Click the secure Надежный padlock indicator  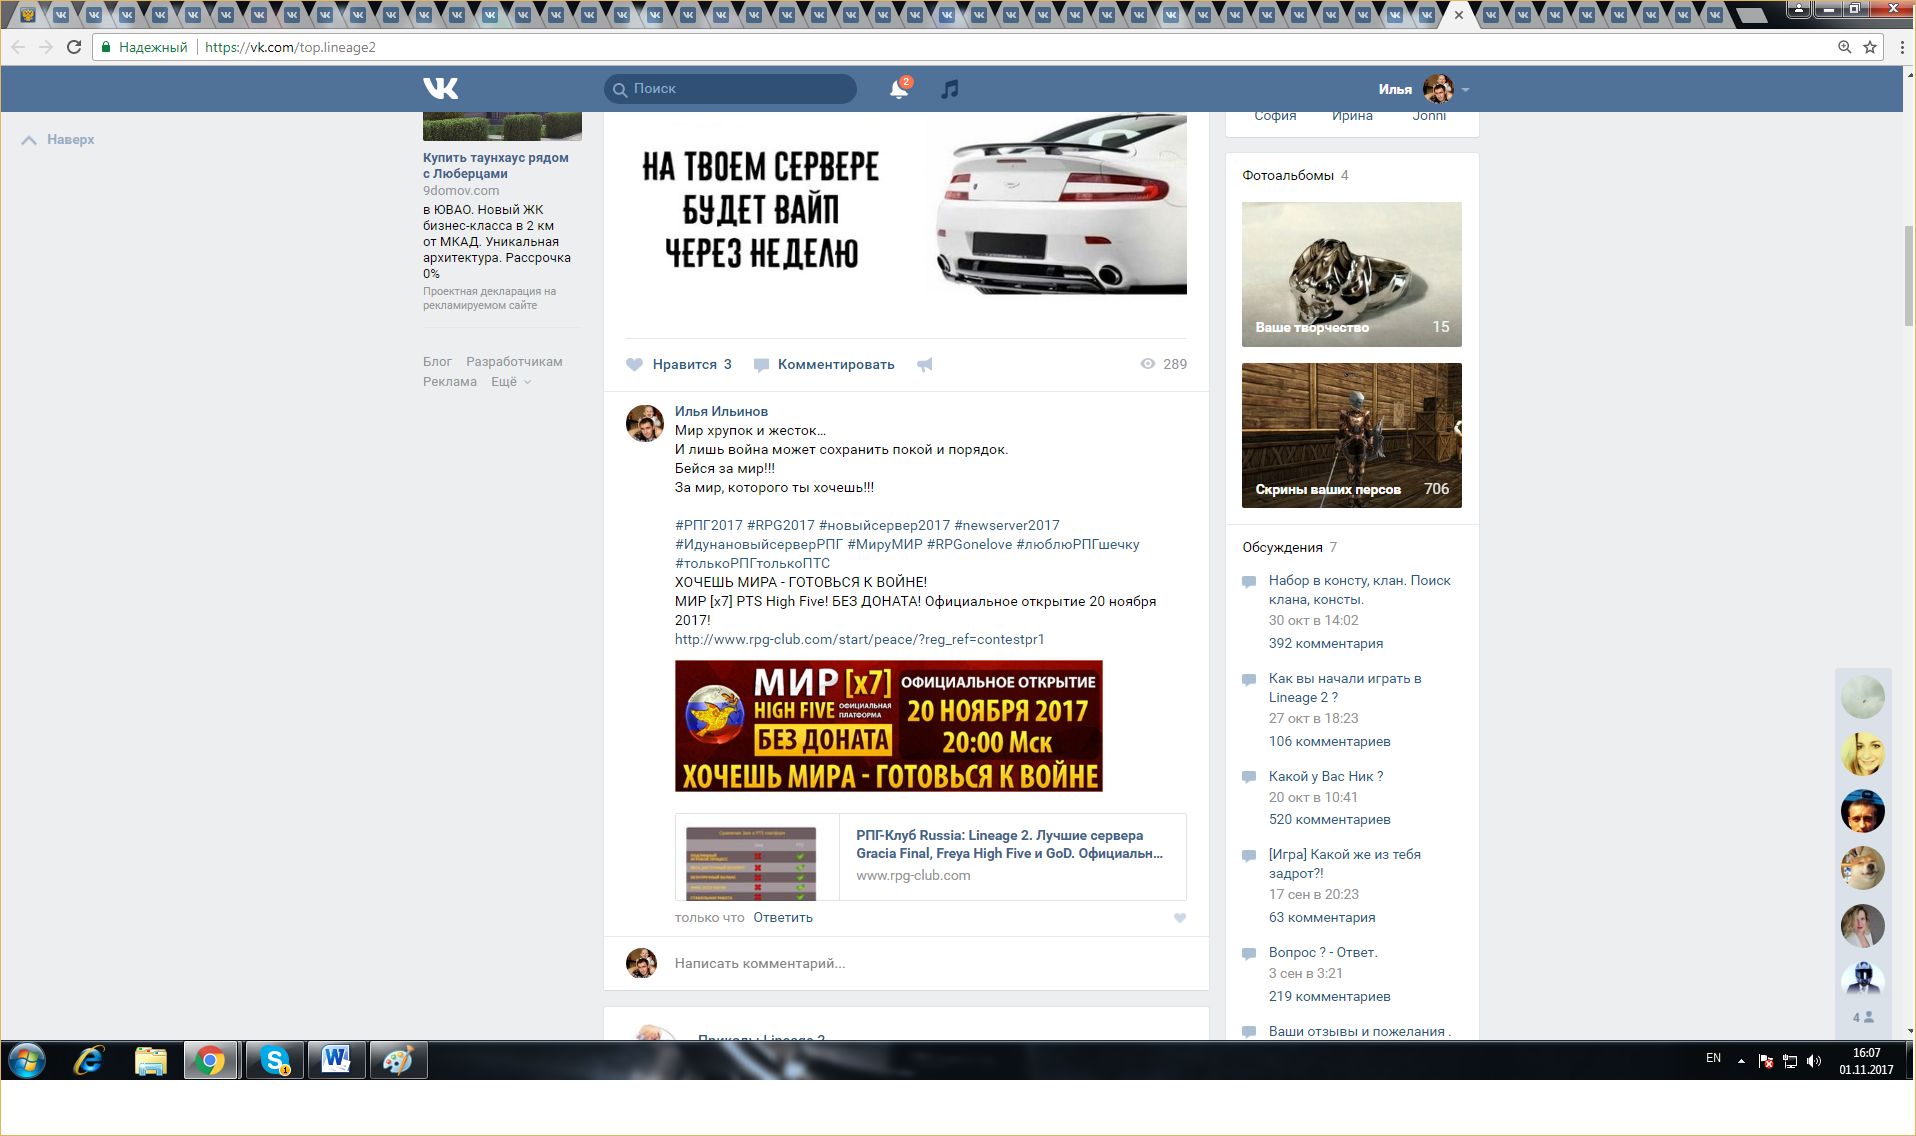pos(144,47)
